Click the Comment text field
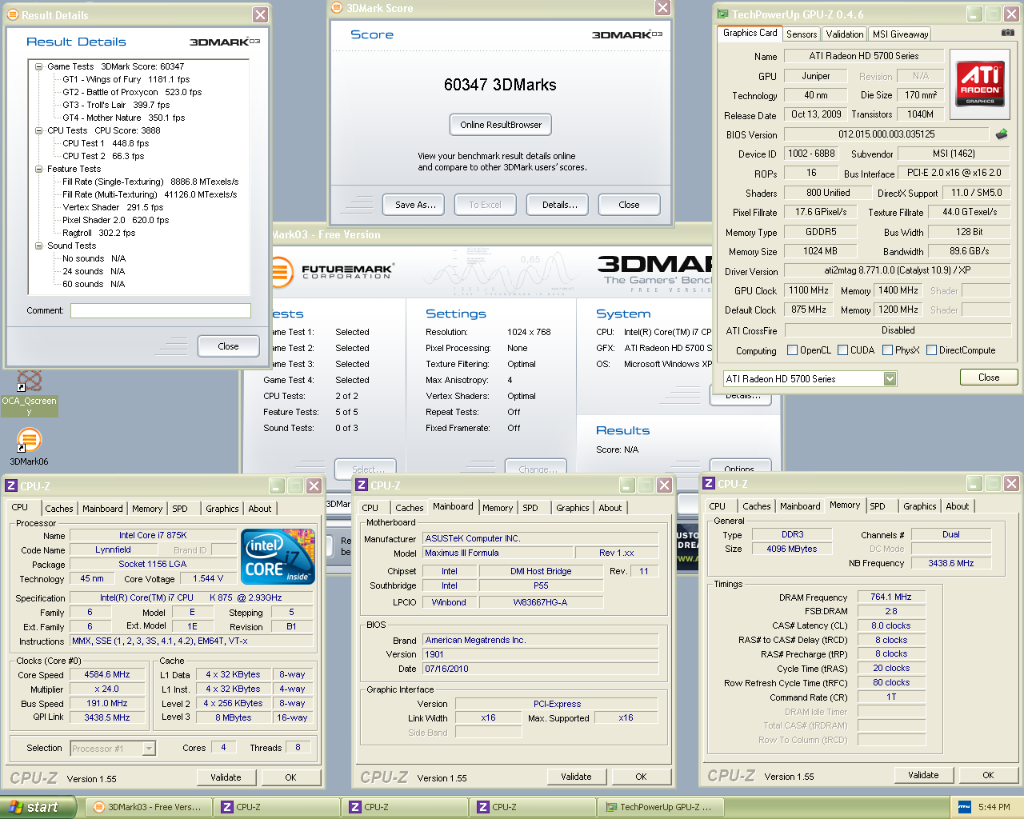Image resolution: width=1024 pixels, height=819 pixels. 160,311
